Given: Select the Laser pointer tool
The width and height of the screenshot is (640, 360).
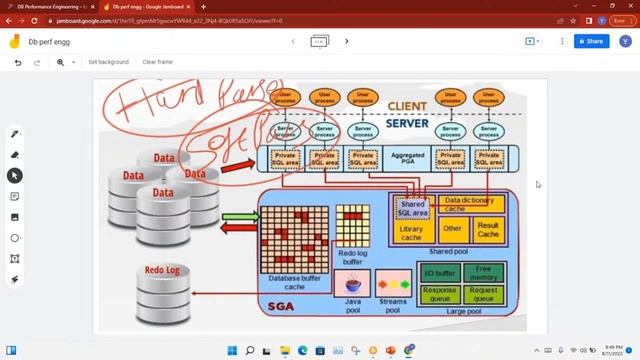Looking at the screenshot, I should point(15,280).
